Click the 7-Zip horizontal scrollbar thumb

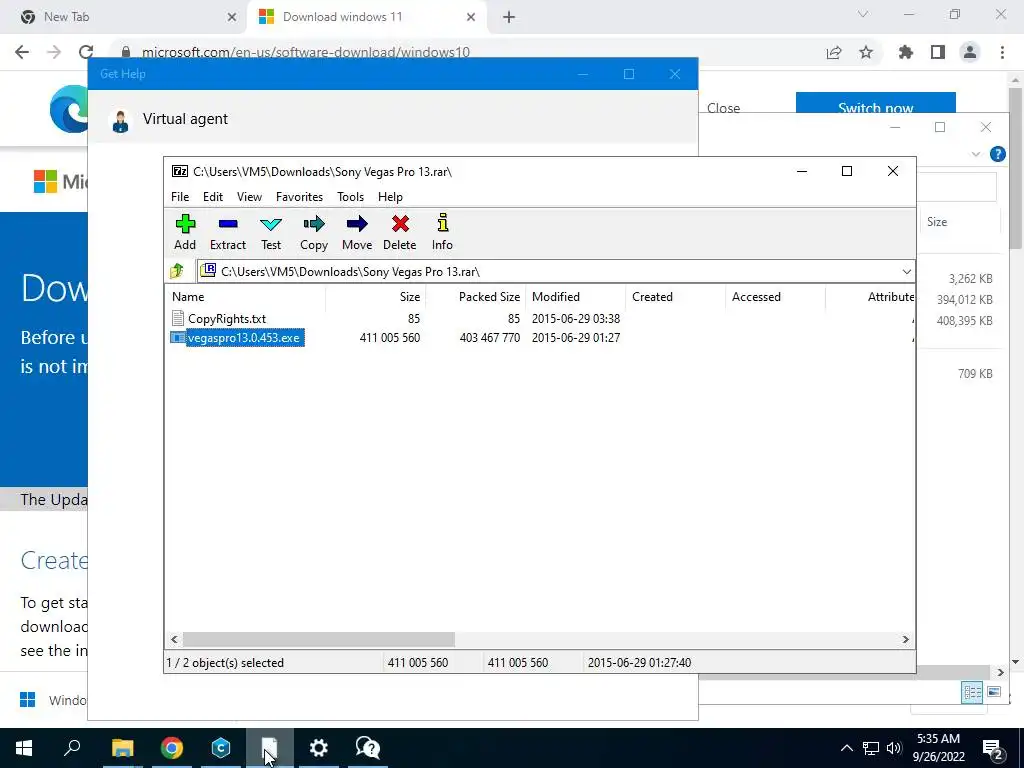(x=319, y=639)
